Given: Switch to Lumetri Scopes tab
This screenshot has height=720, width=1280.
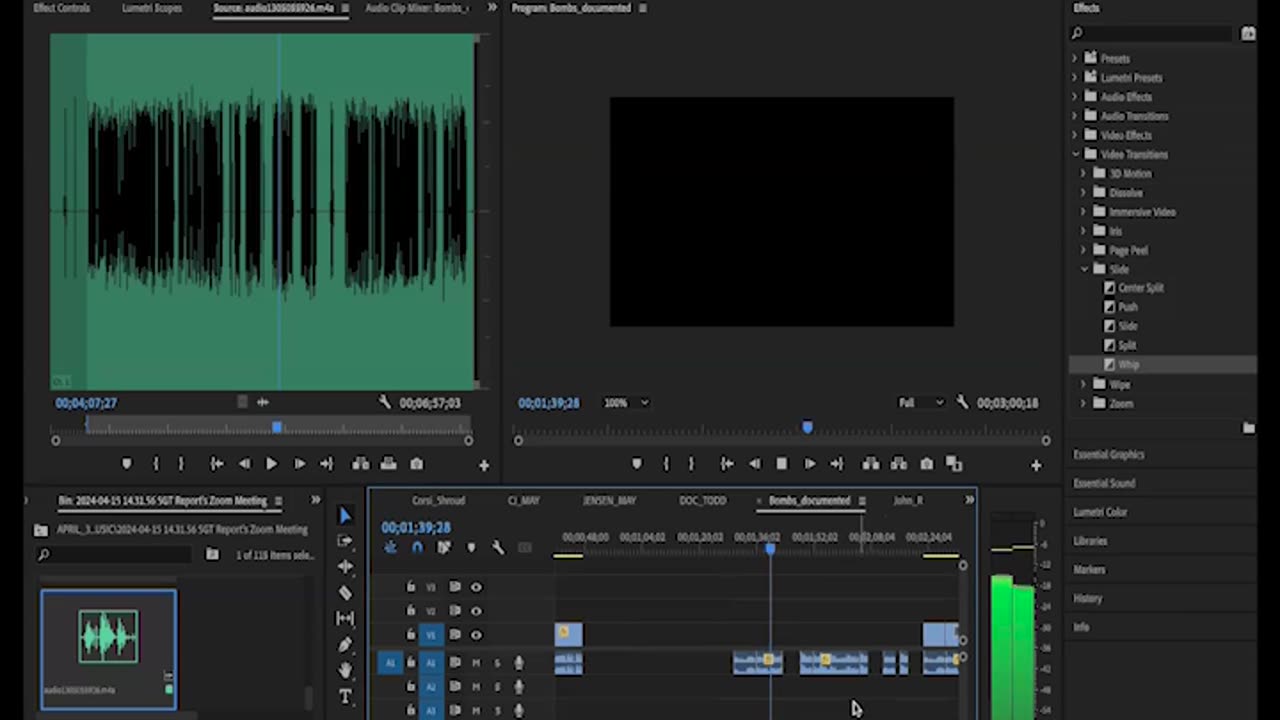Looking at the screenshot, I should pyautogui.click(x=152, y=8).
